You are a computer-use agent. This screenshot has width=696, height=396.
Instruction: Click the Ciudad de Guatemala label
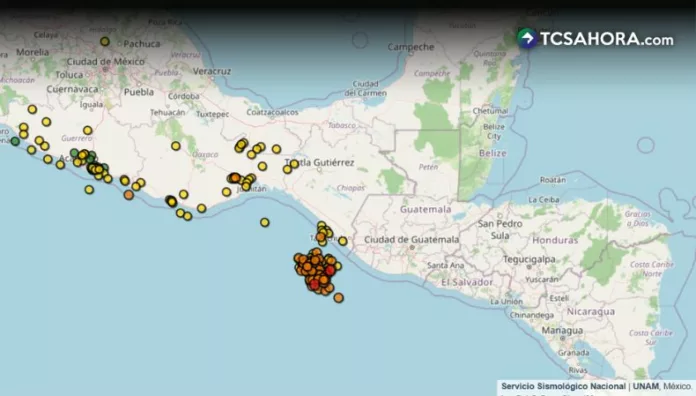pyautogui.click(x=411, y=239)
